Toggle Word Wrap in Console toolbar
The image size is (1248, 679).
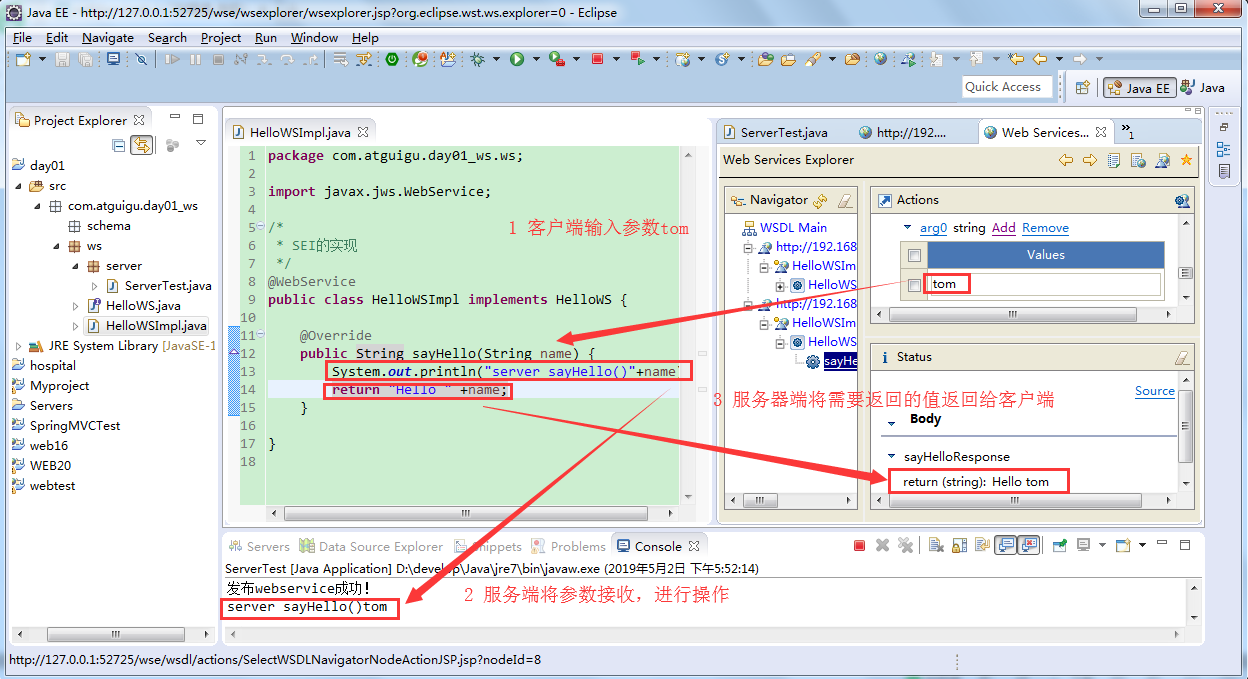pos(982,546)
